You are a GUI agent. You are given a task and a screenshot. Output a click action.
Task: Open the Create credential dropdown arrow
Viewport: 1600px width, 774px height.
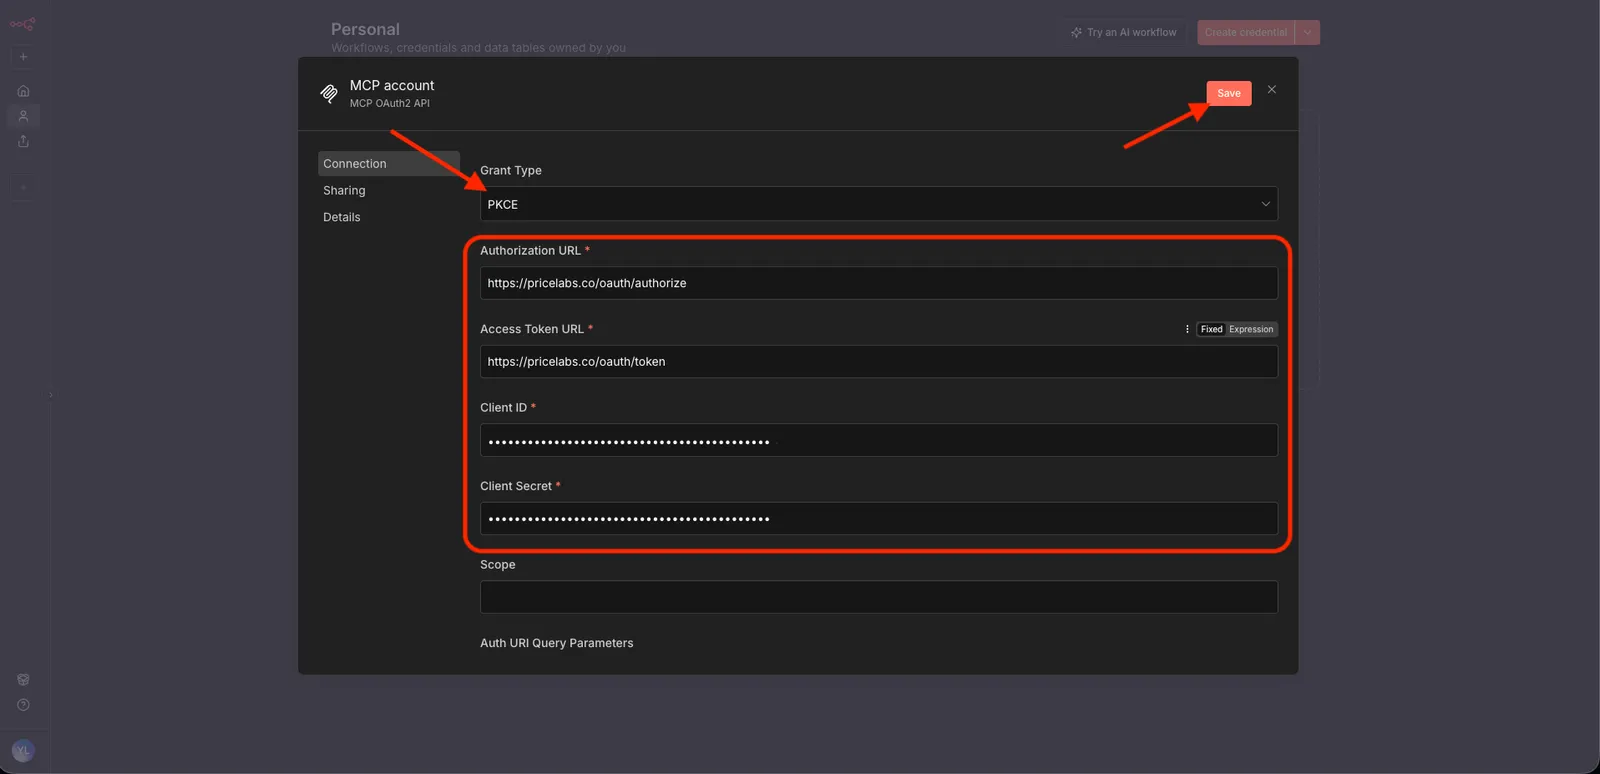[1307, 33]
